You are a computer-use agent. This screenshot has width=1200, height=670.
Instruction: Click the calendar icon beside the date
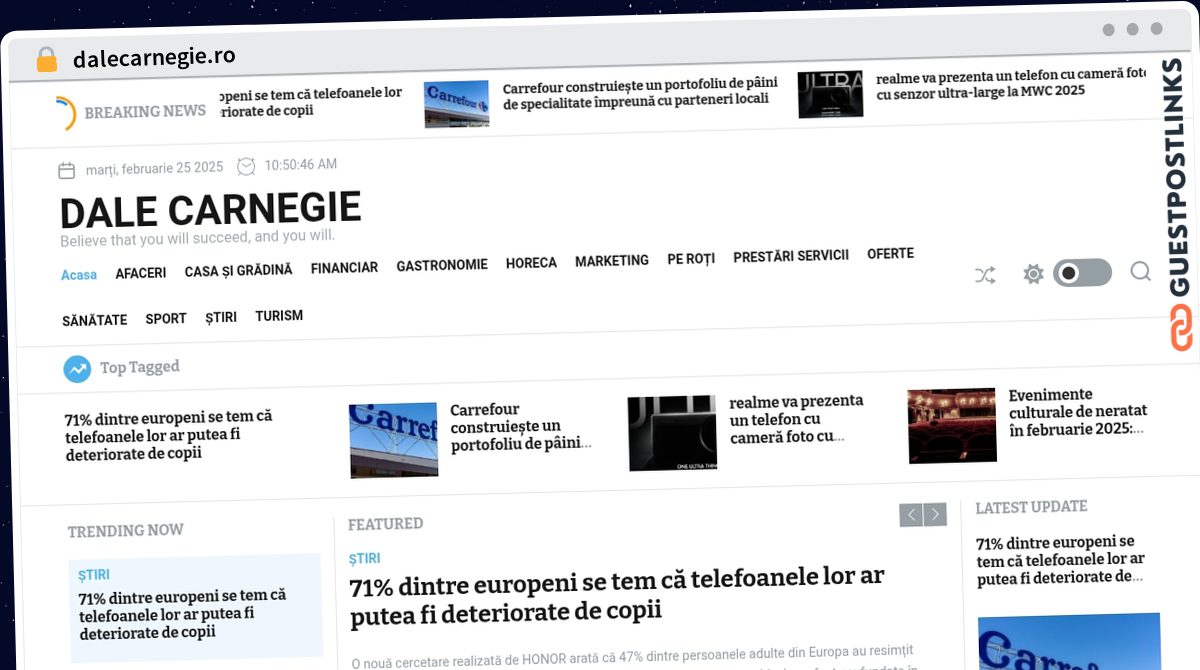pos(67,170)
